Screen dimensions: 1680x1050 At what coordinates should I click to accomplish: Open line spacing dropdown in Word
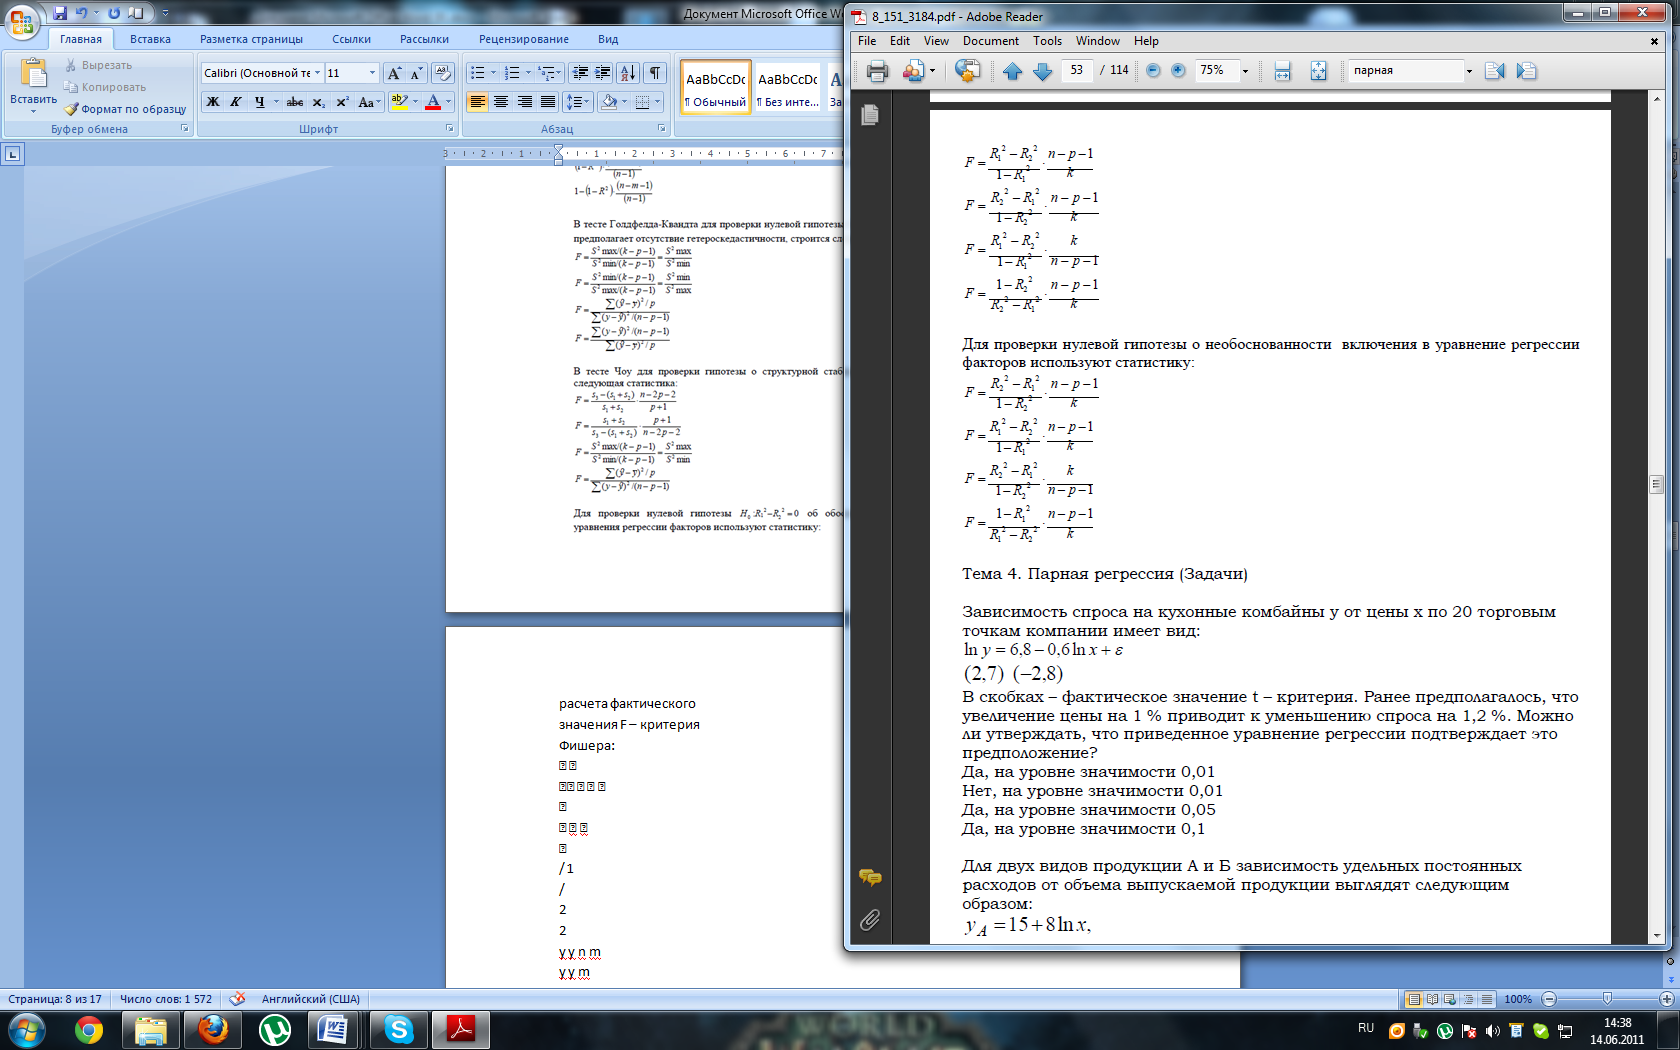pos(576,102)
